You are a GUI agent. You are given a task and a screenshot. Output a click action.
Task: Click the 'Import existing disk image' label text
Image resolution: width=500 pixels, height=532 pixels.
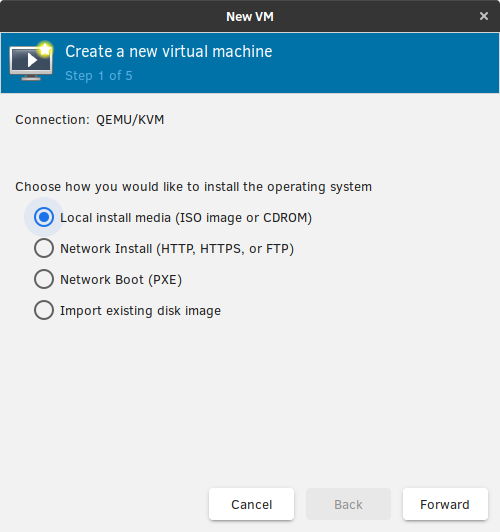click(x=140, y=311)
